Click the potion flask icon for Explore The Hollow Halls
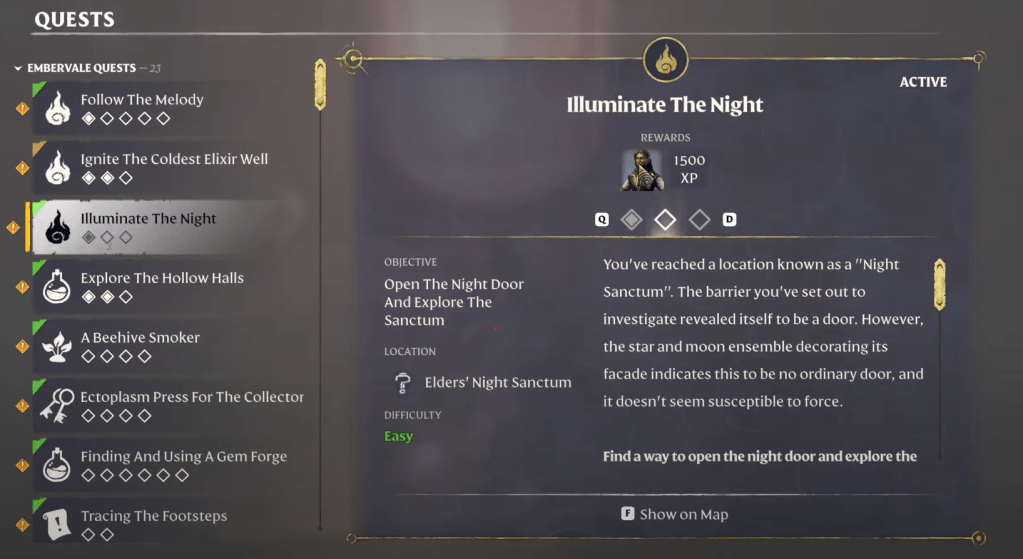The height and width of the screenshot is (559, 1023). (58, 287)
